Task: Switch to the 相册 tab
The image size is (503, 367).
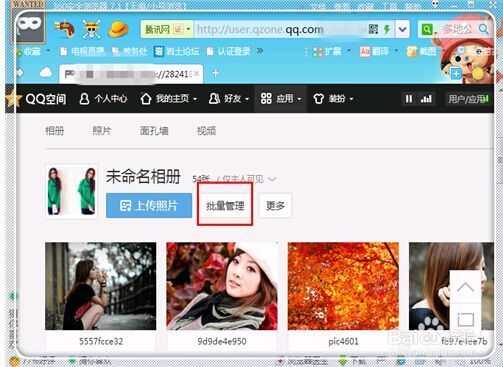Action: 55,131
